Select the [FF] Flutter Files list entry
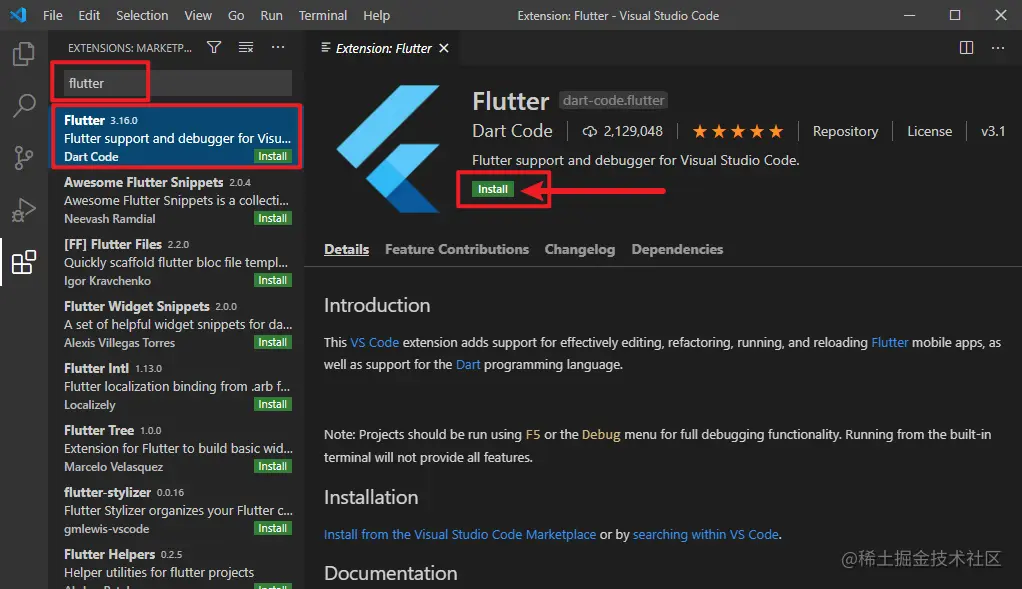The image size is (1022, 589). click(177, 262)
